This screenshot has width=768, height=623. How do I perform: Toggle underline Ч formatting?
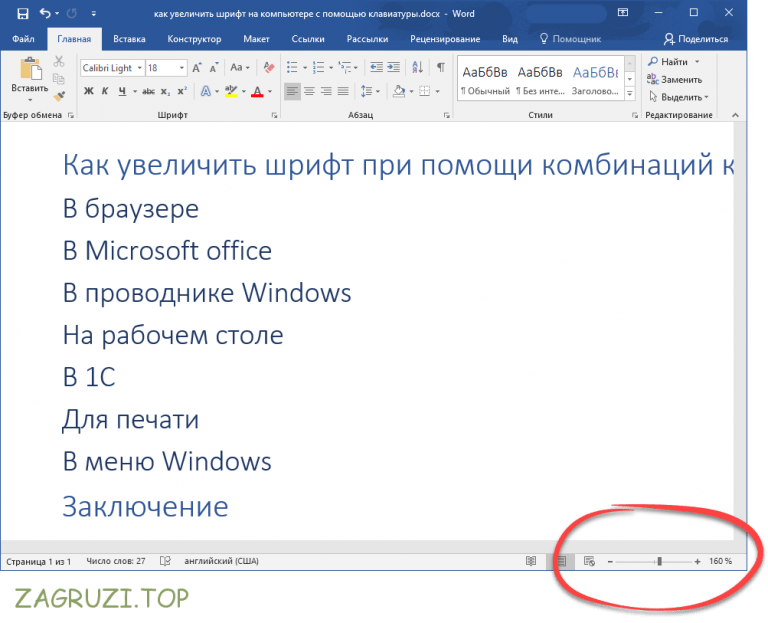(122, 91)
